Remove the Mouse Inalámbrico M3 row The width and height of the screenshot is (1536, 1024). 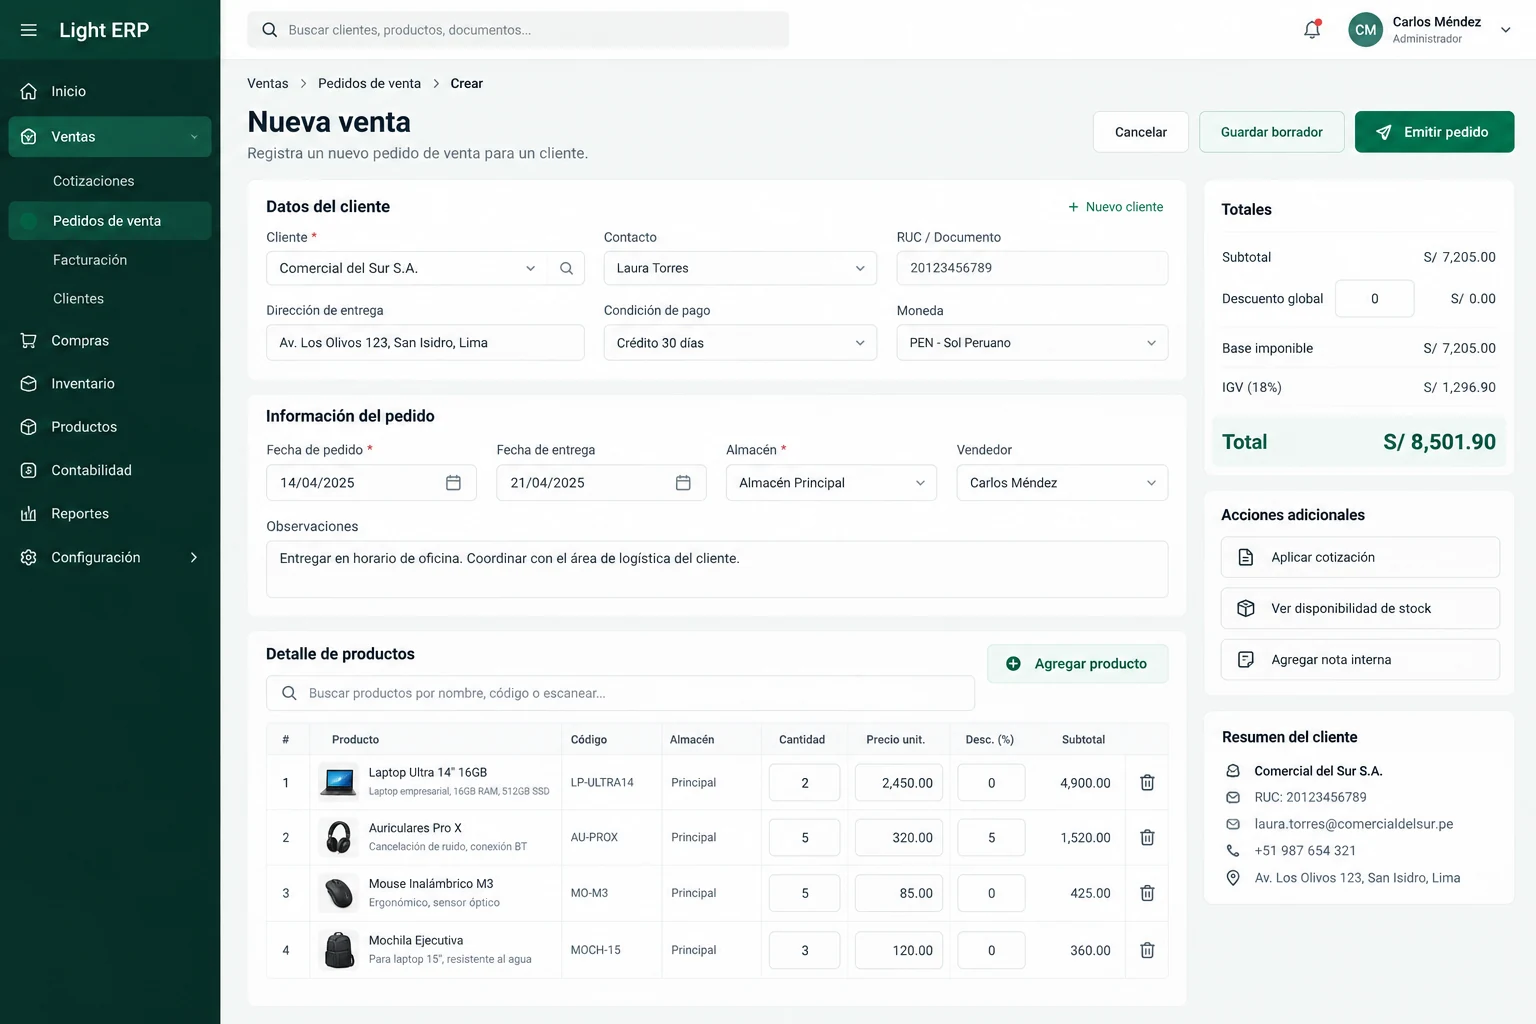[x=1147, y=893]
